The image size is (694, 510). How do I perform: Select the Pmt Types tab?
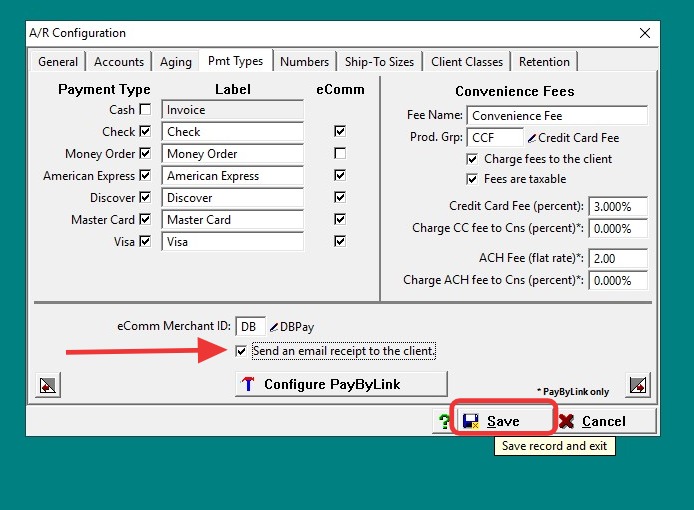click(235, 61)
